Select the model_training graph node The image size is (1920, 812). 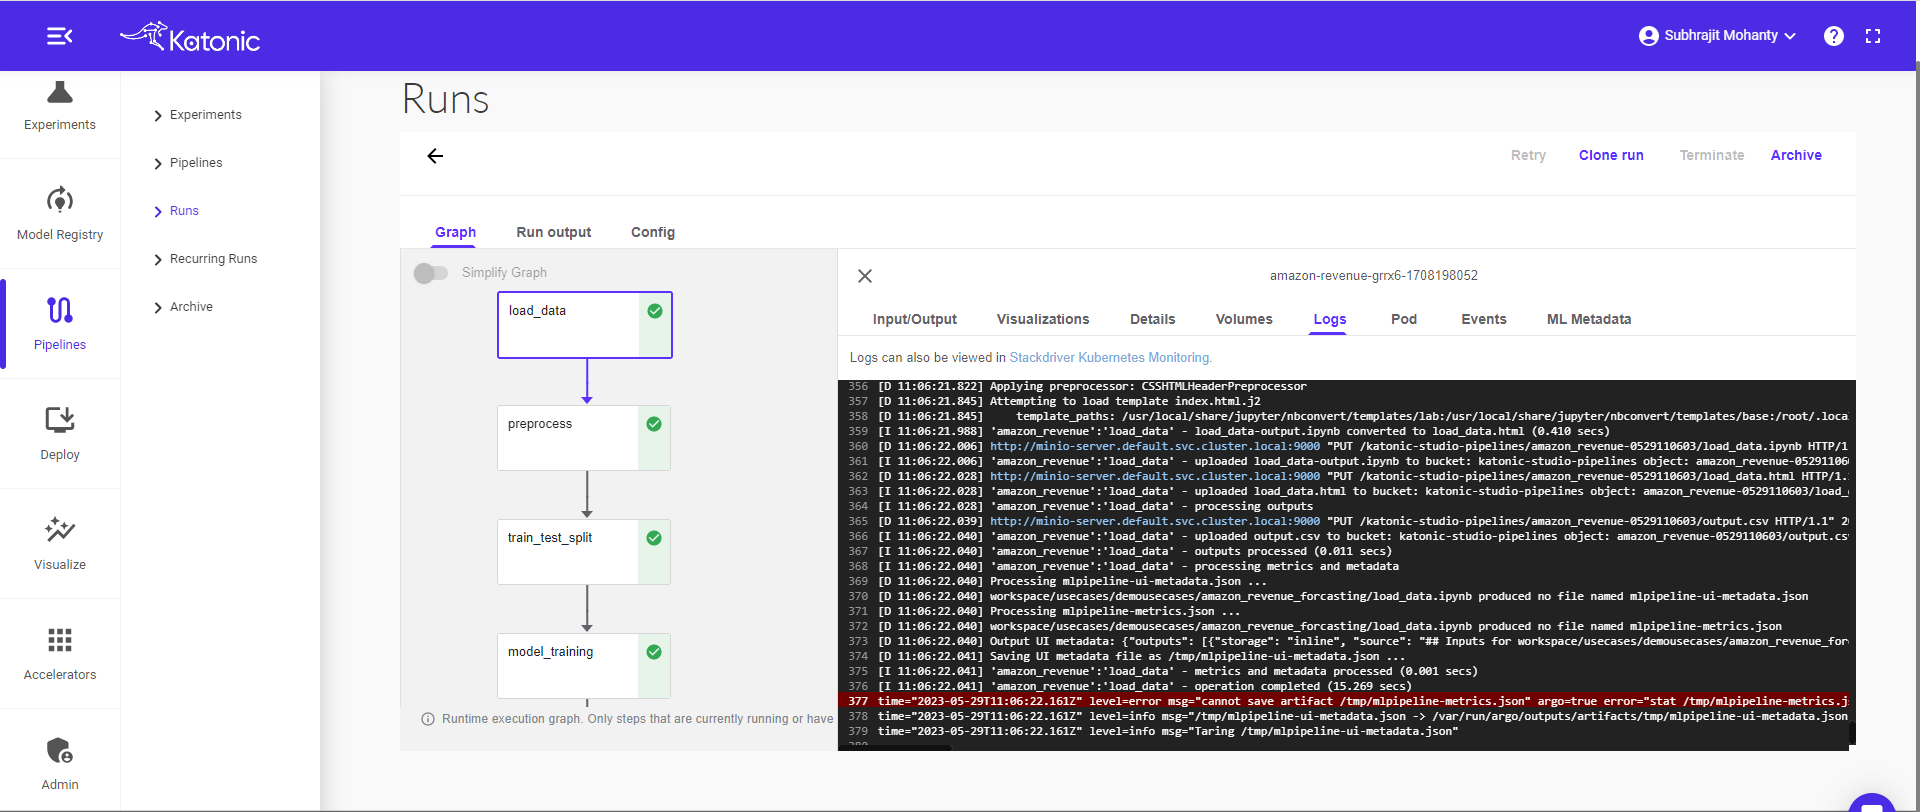pyautogui.click(x=584, y=666)
